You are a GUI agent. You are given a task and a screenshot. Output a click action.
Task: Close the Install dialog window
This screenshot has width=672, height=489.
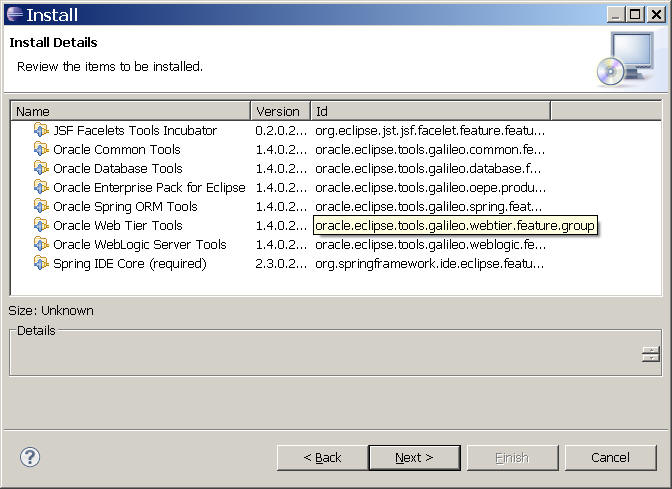tap(657, 15)
